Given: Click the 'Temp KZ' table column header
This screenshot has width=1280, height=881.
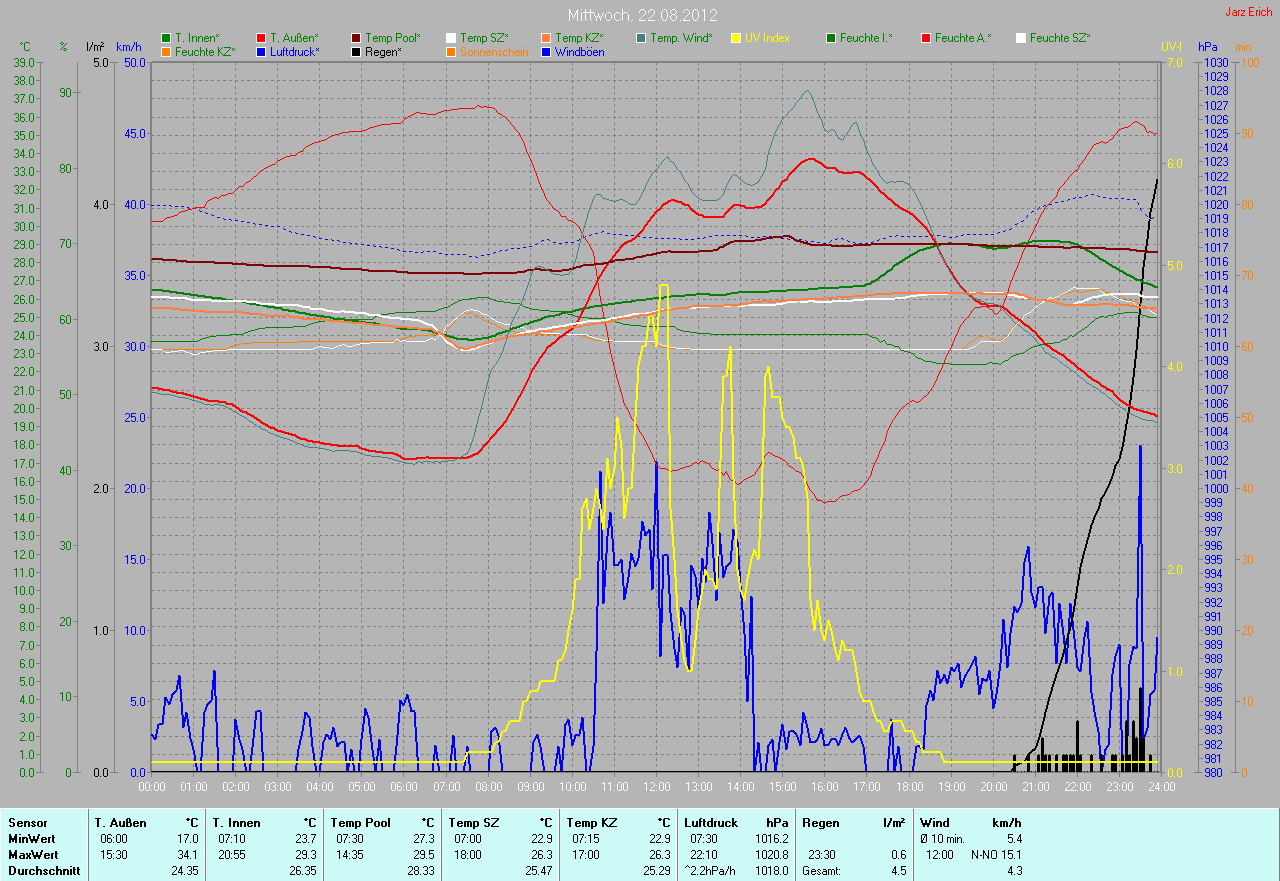Looking at the screenshot, I should tap(592, 823).
